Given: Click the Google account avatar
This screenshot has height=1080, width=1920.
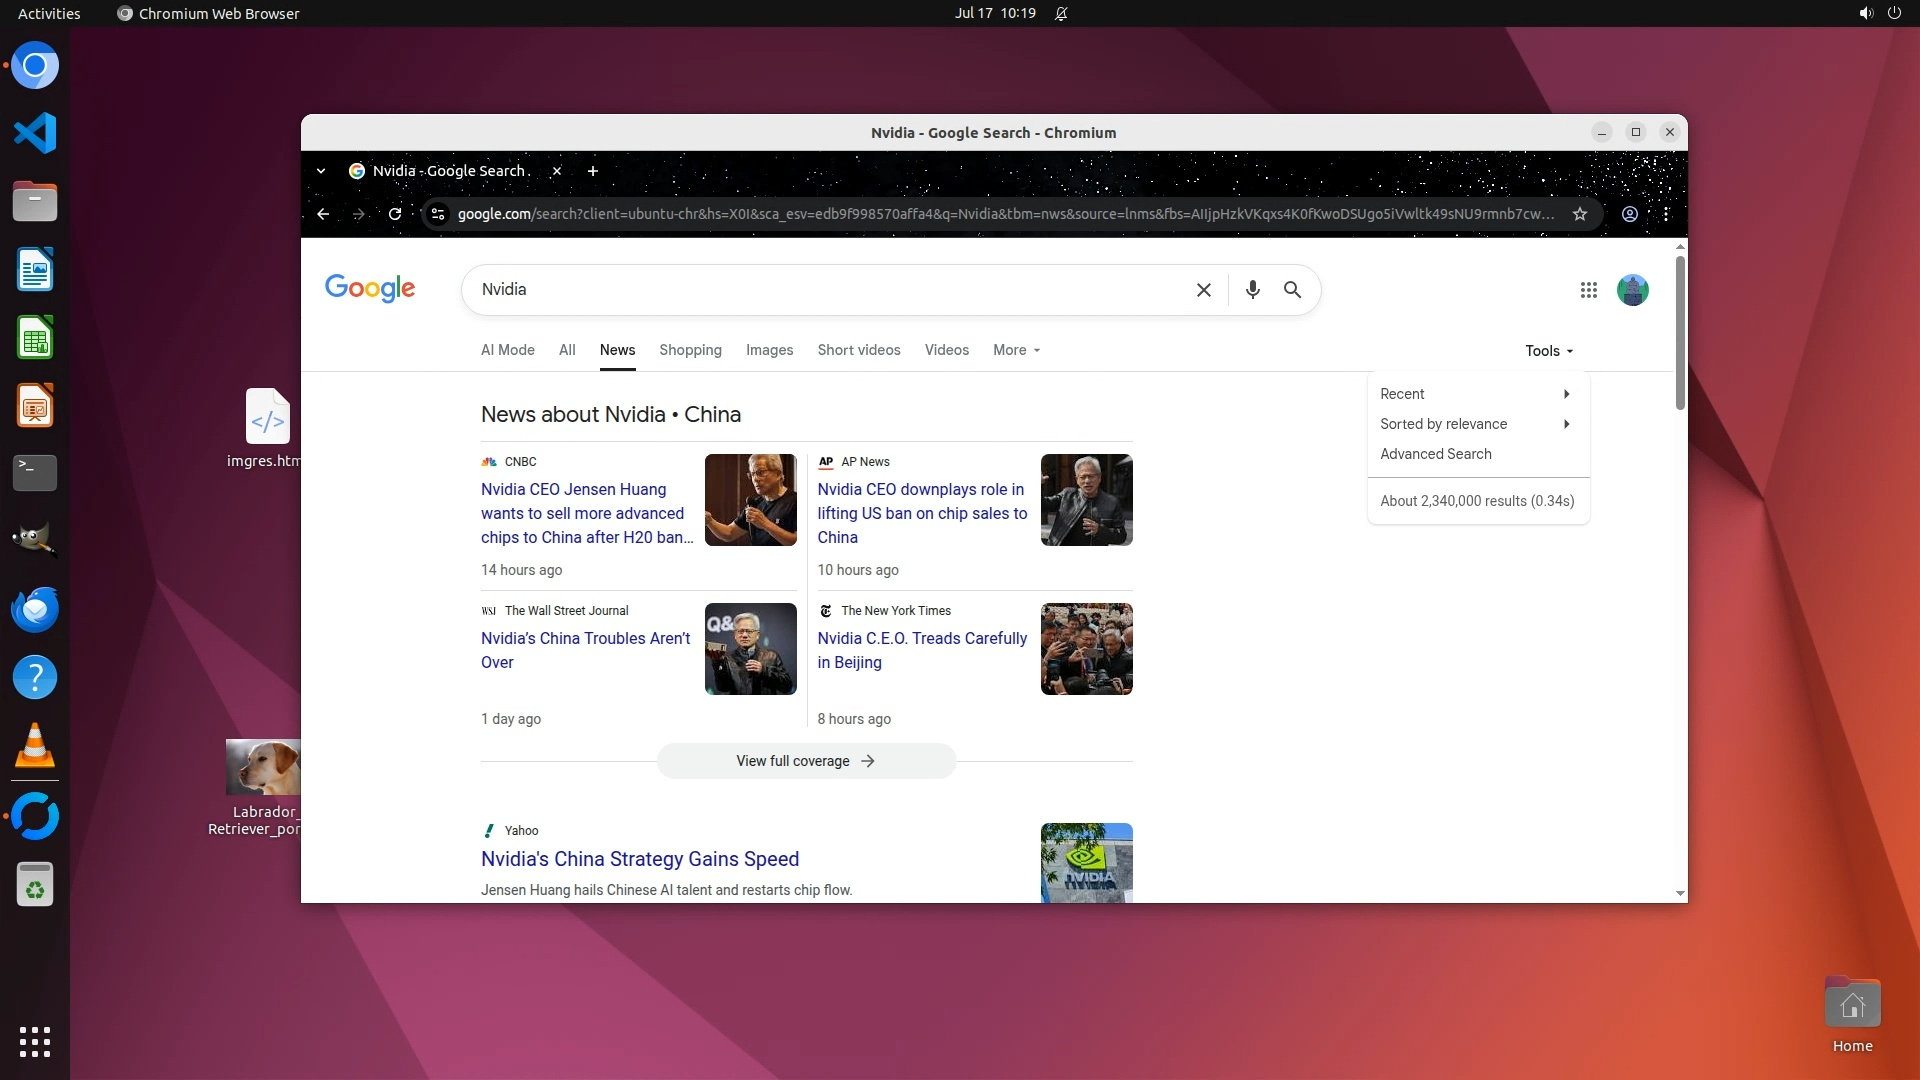Looking at the screenshot, I should coord(1632,290).
